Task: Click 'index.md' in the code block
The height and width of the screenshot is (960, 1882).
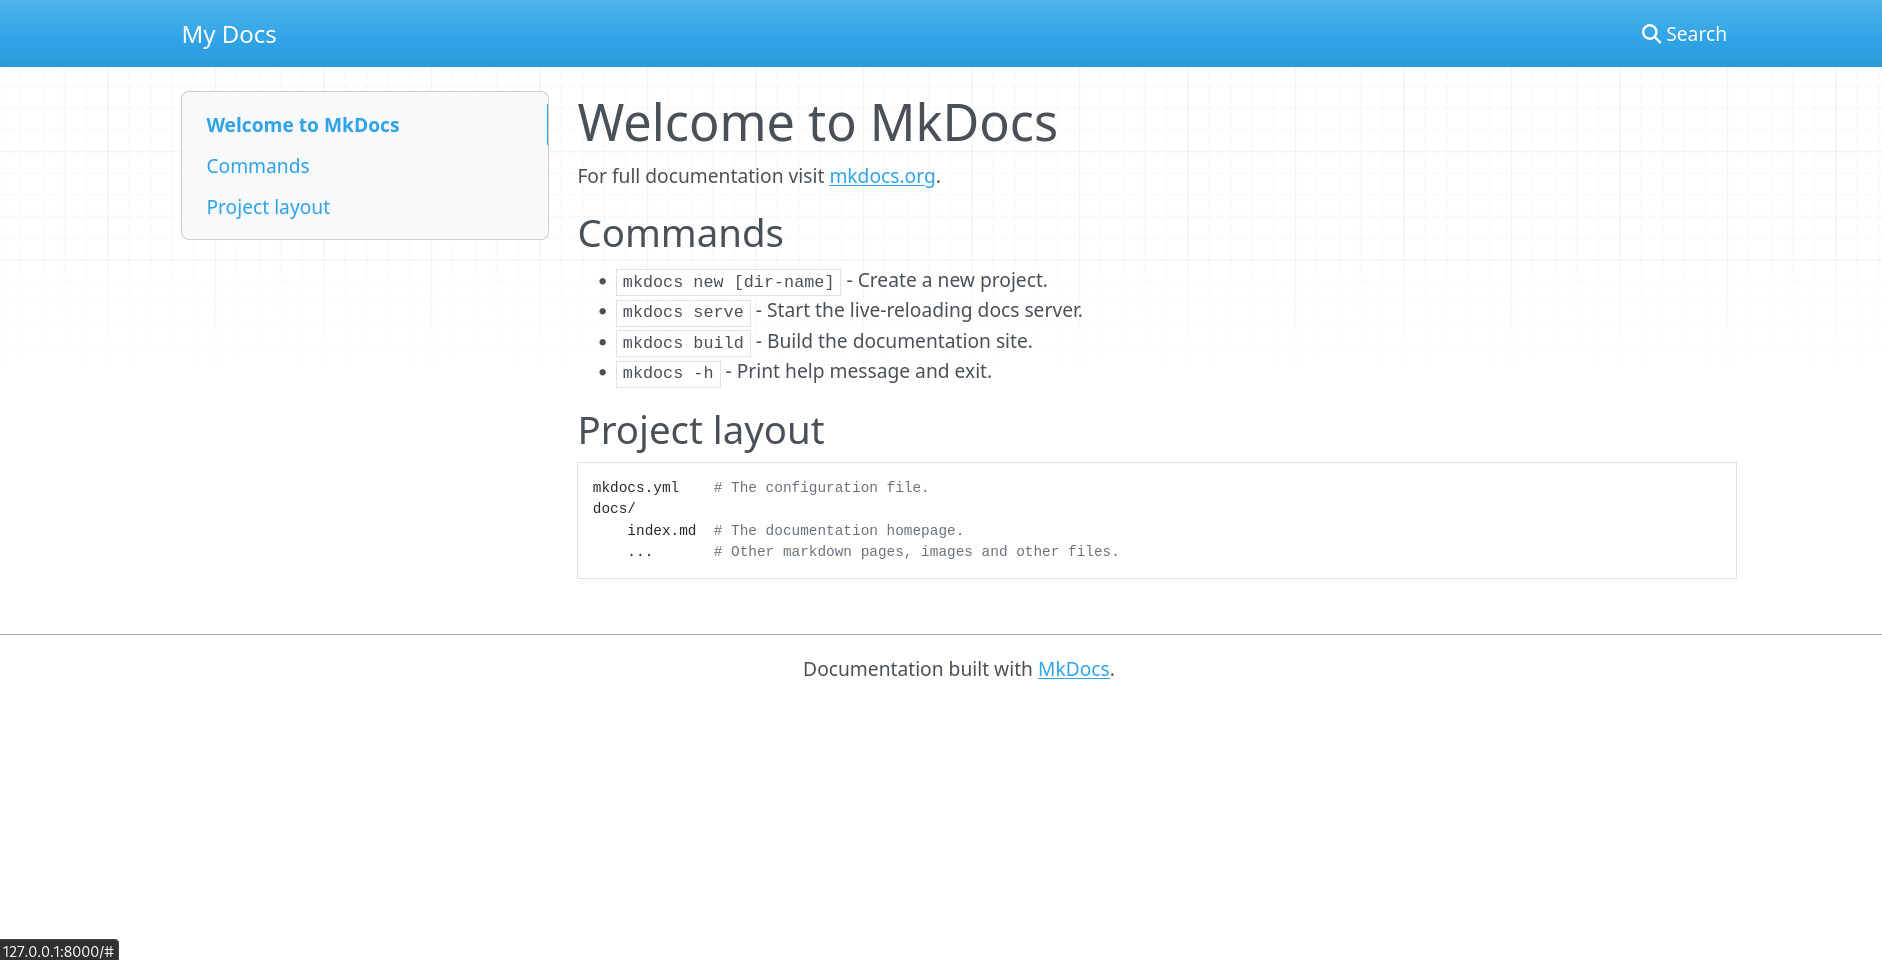Action: pyautogui.click(x=661, y=531)
